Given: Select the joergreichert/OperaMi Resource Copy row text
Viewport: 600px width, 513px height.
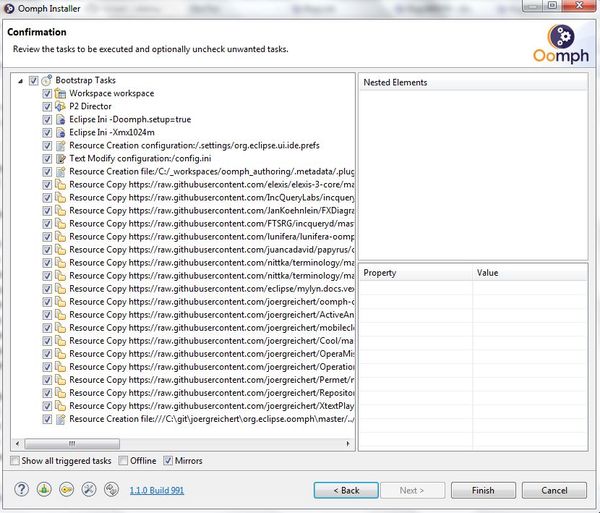Looking at the screenshot, I should click(x=212, y=354).
